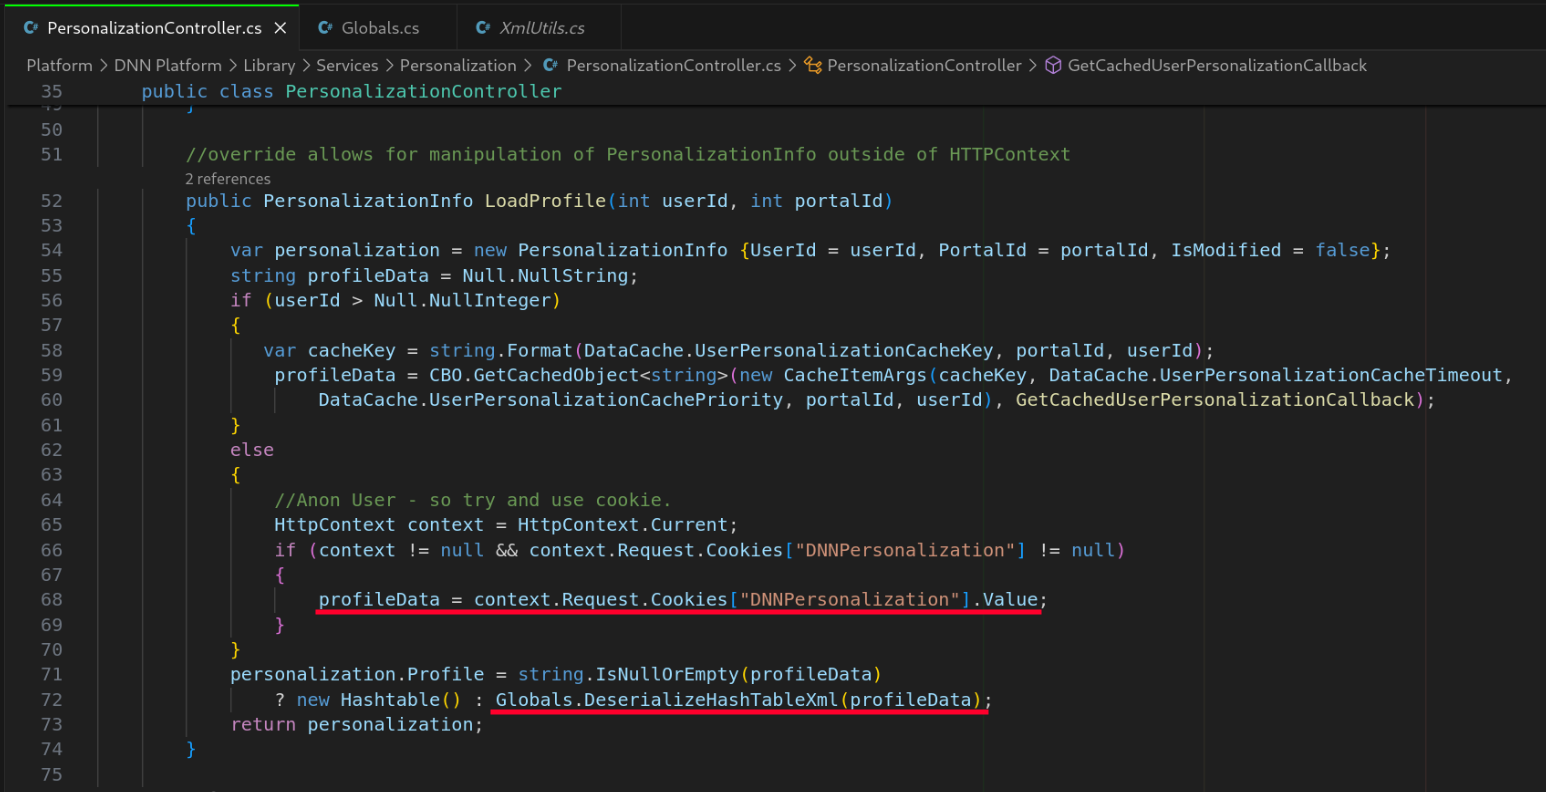Close the PersonalizationController.cs tab

tap(280, 28)
